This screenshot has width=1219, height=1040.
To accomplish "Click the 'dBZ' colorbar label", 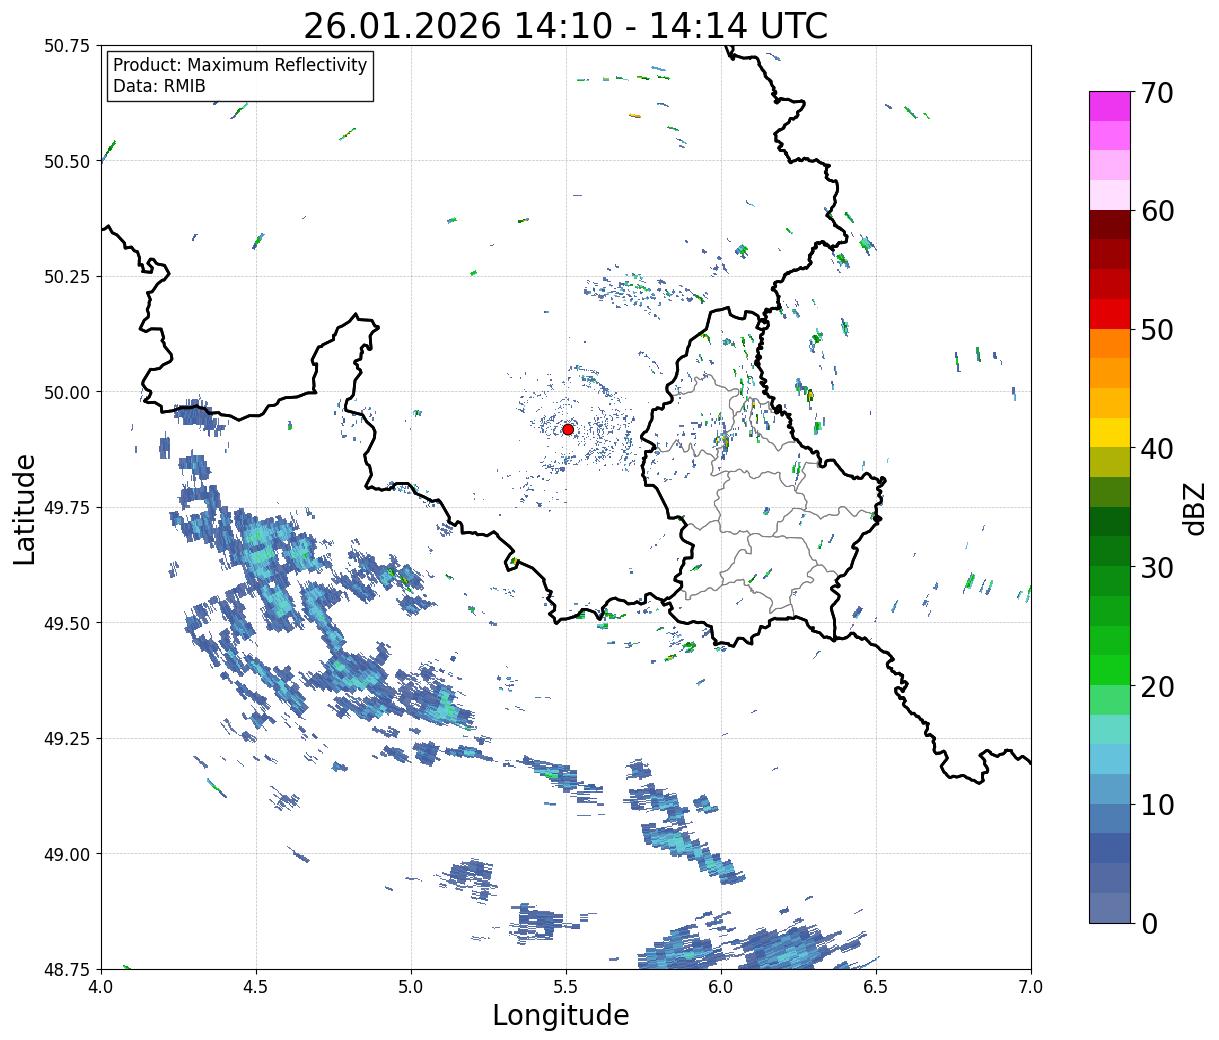I will click(x=1194, y=508).
